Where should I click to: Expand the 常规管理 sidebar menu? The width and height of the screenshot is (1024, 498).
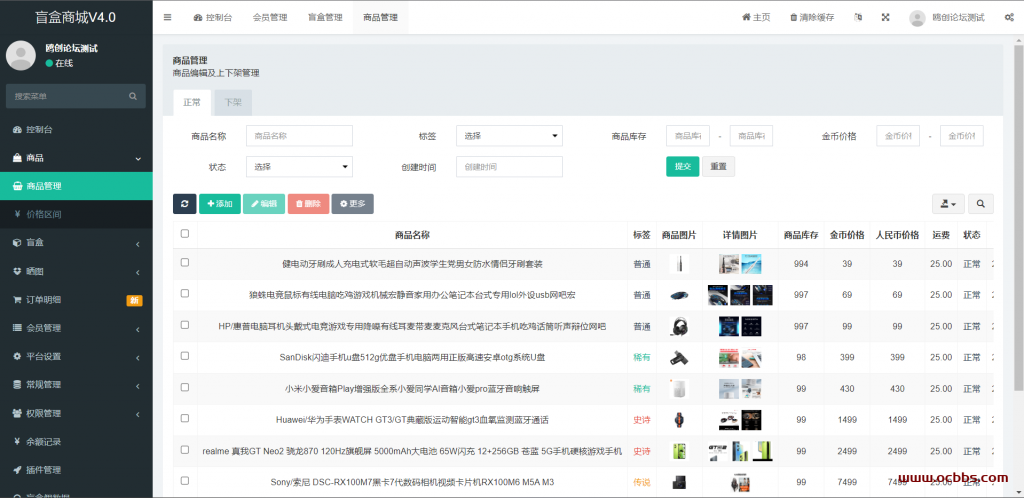(x=76, y=384)
